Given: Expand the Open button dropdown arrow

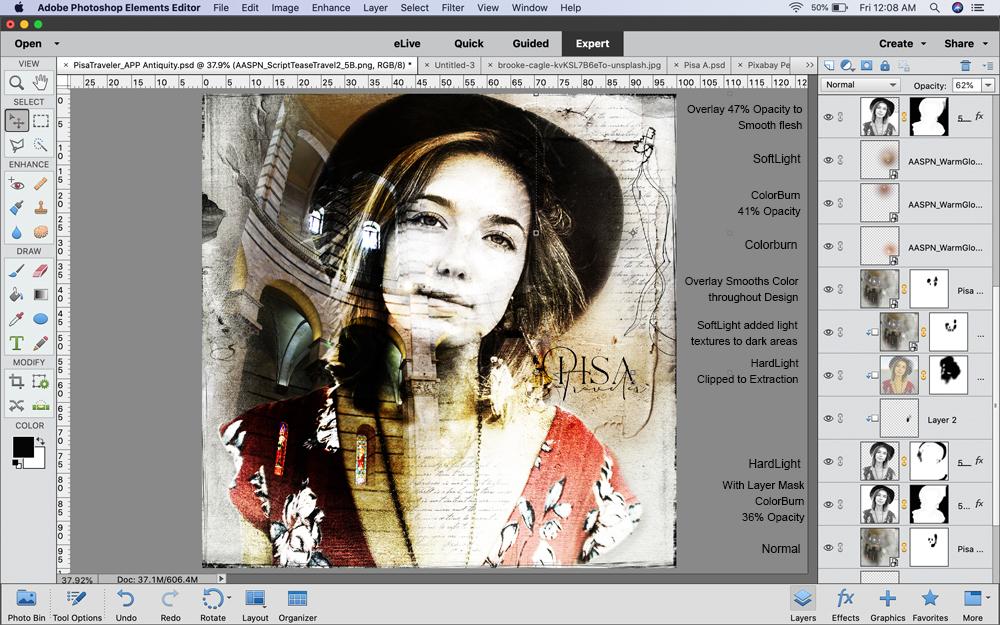Looking at the screenshot, I should click(x=57, y=43).
